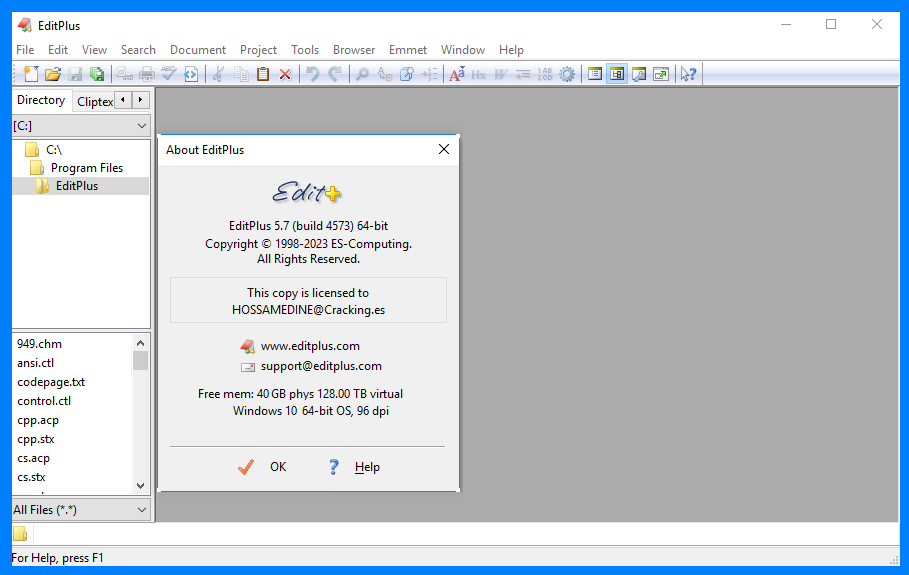Select the file control.ctl
Image resolution: width=909 pixels, height=575 pixels.
click(44, 401)
